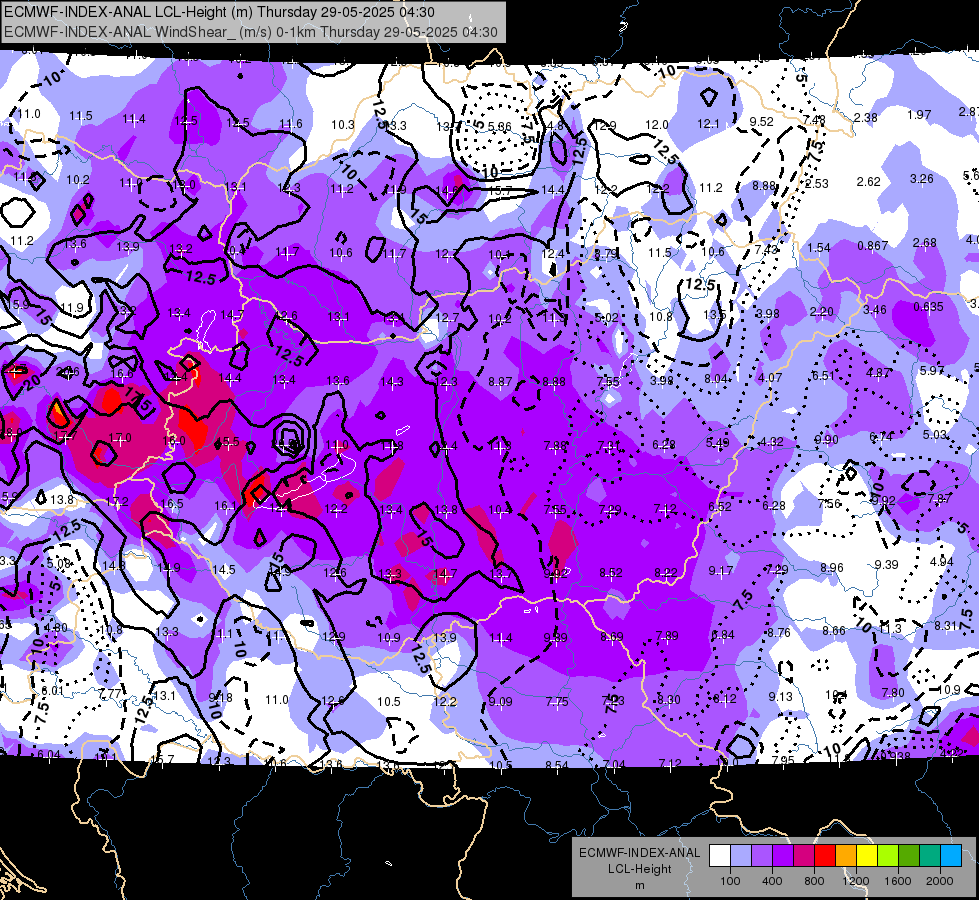Click the wind shear value 9.52
Image resolution: width=979 pixels, height=900 pixels.
761,122
